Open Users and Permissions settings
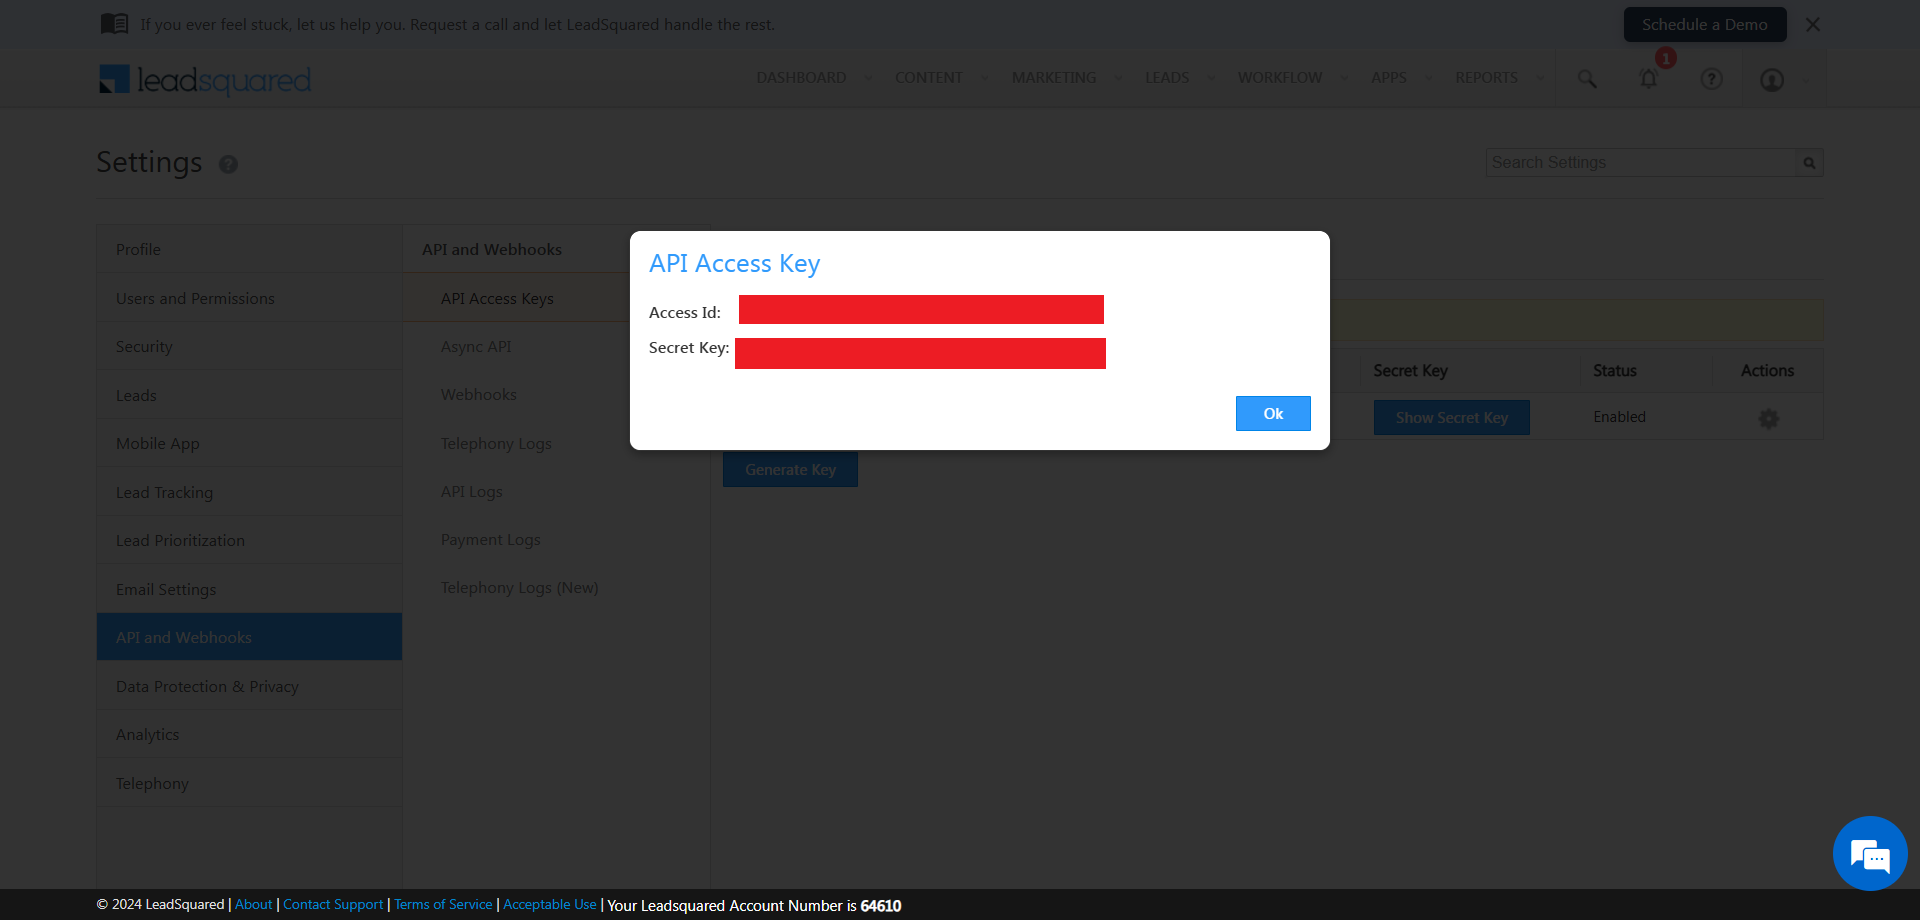The height and width of the screenshot is (924, 1920). (x=249, y=299)
